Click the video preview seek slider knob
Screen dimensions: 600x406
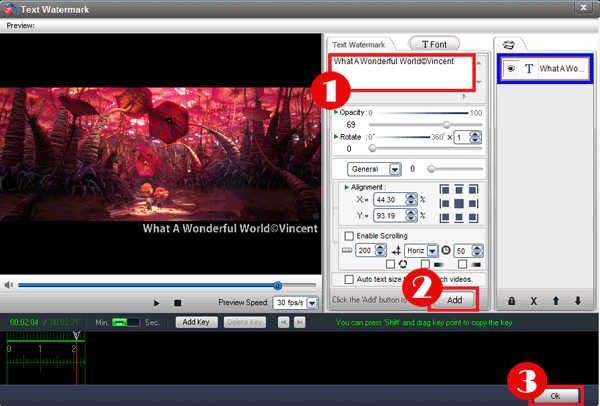tap(278, 285)
